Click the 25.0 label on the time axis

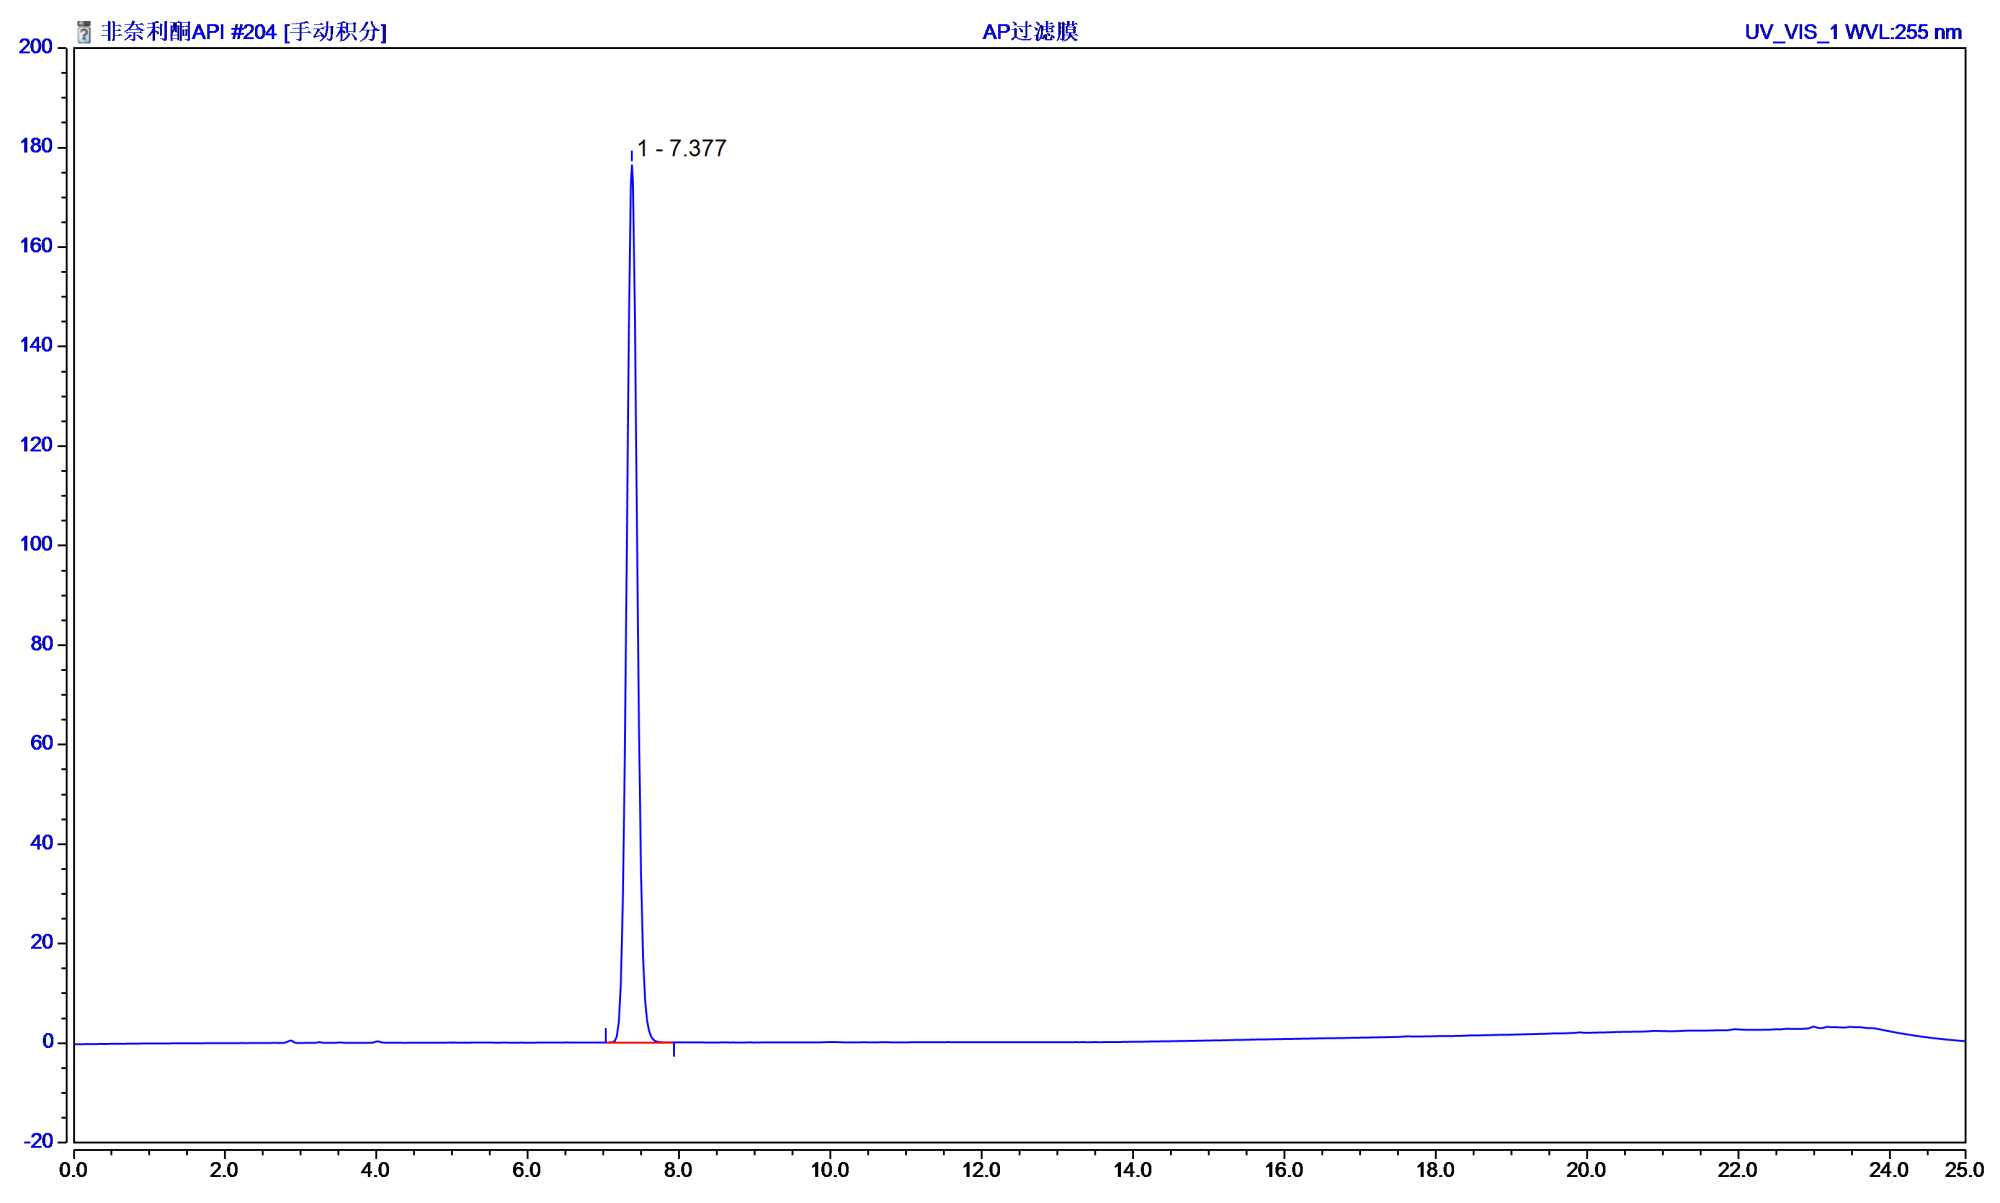tap(1964, 1169)
